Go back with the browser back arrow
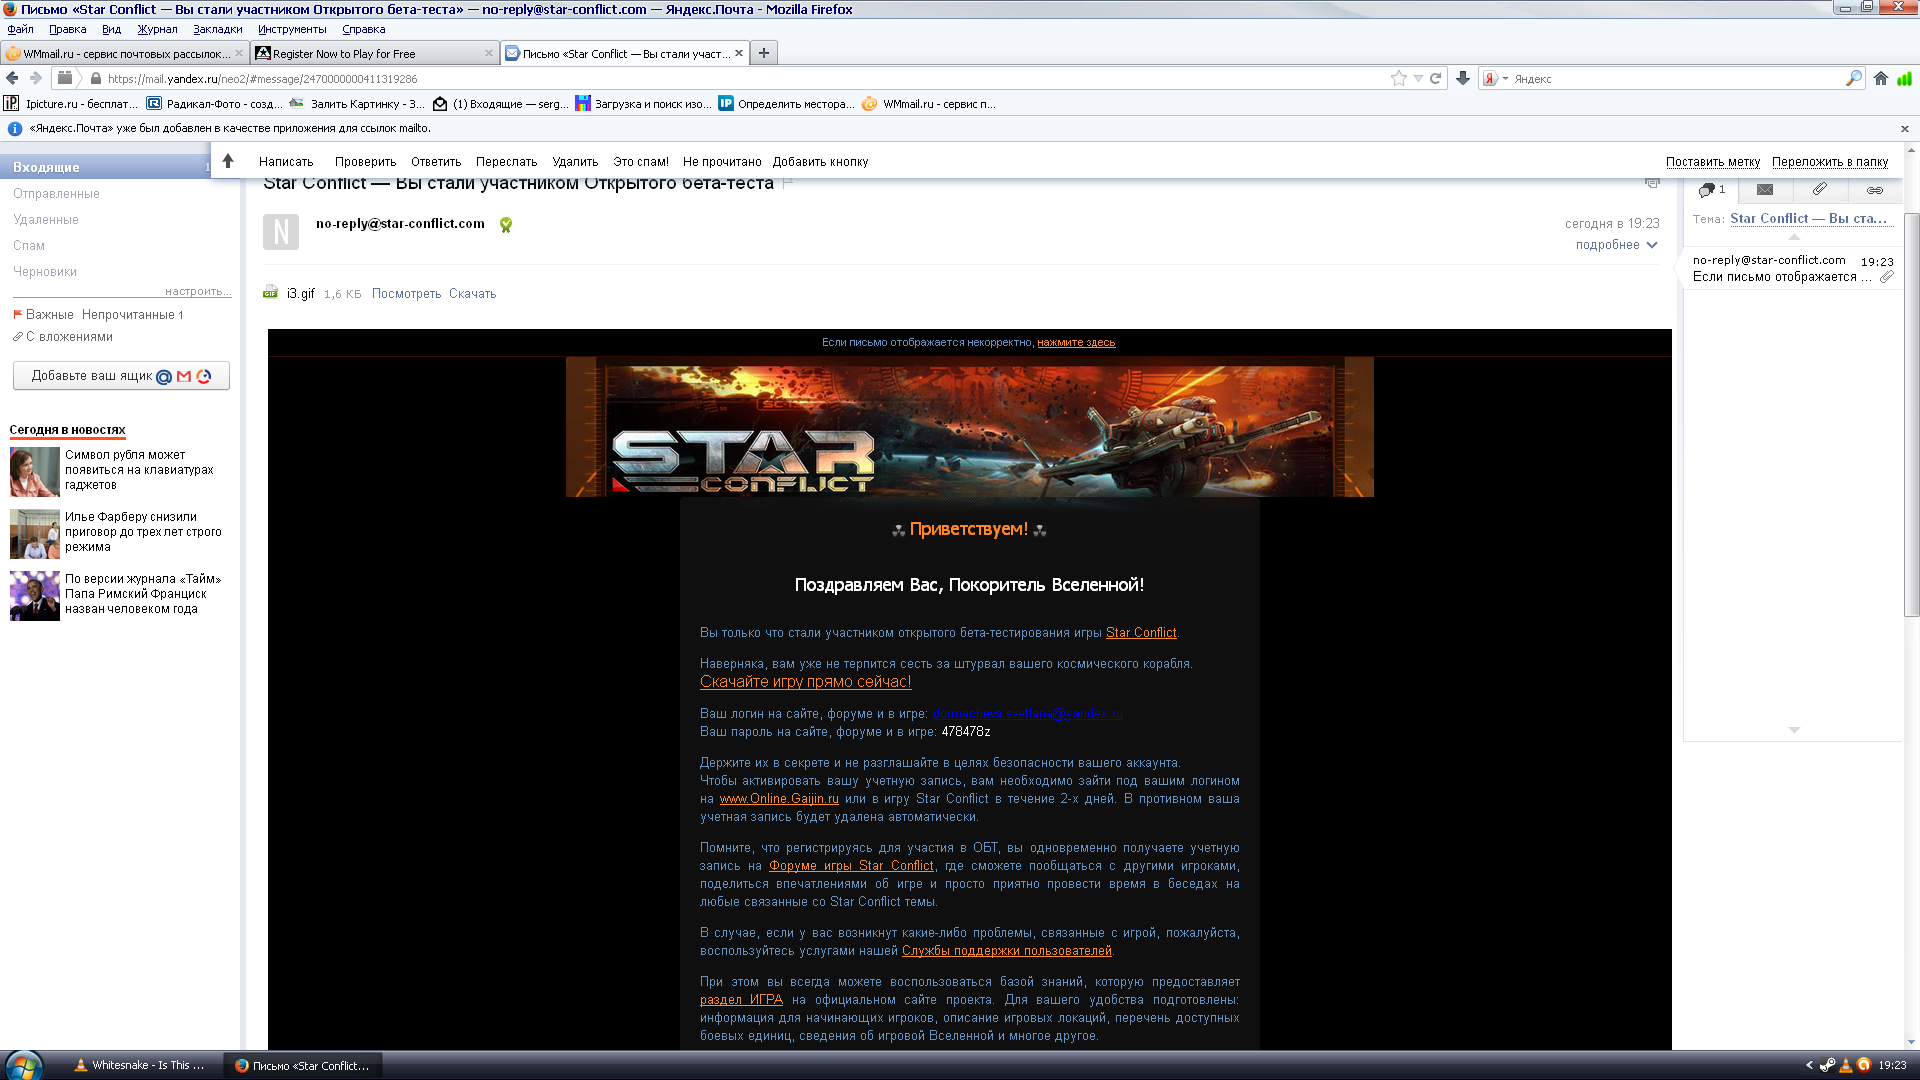The image size is (1920, 1080). 12,78
